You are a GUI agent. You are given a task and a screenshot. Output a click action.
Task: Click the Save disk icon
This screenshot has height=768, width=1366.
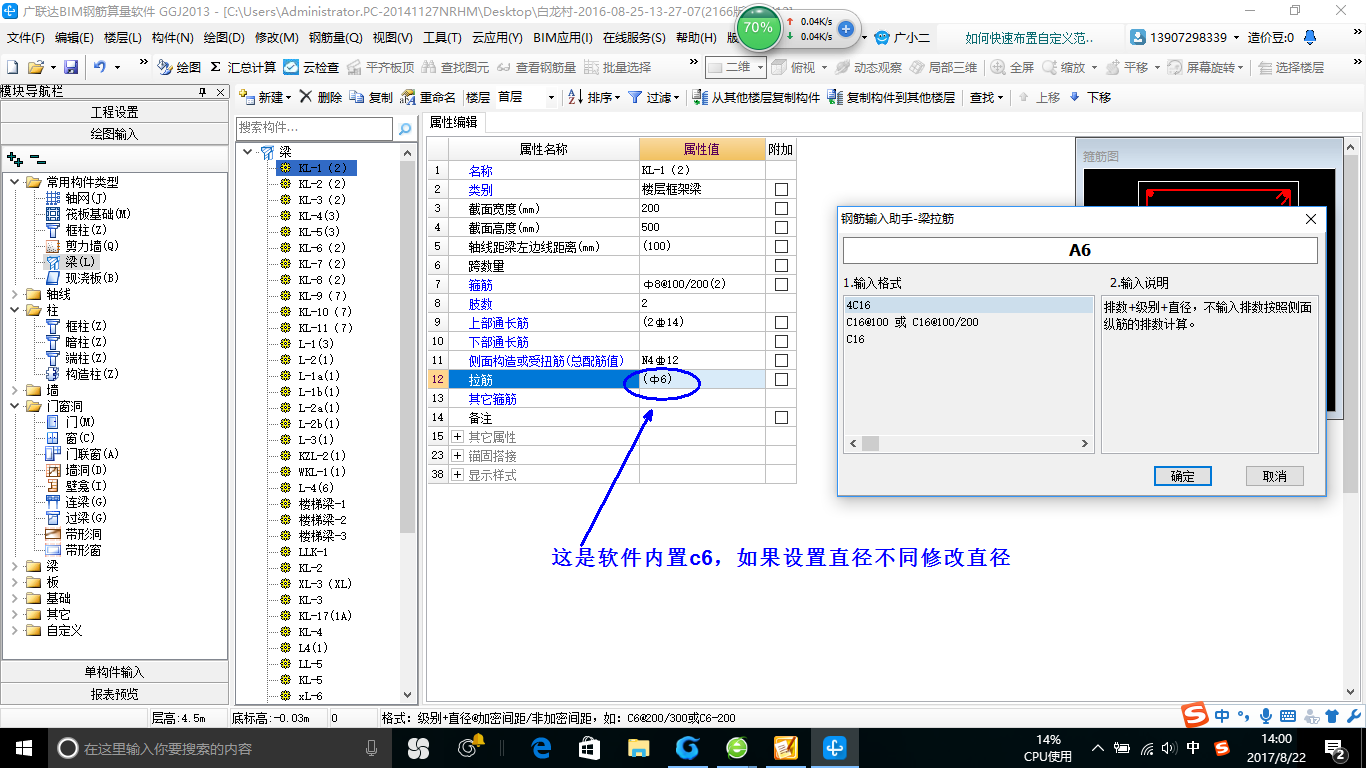[71, 67]
